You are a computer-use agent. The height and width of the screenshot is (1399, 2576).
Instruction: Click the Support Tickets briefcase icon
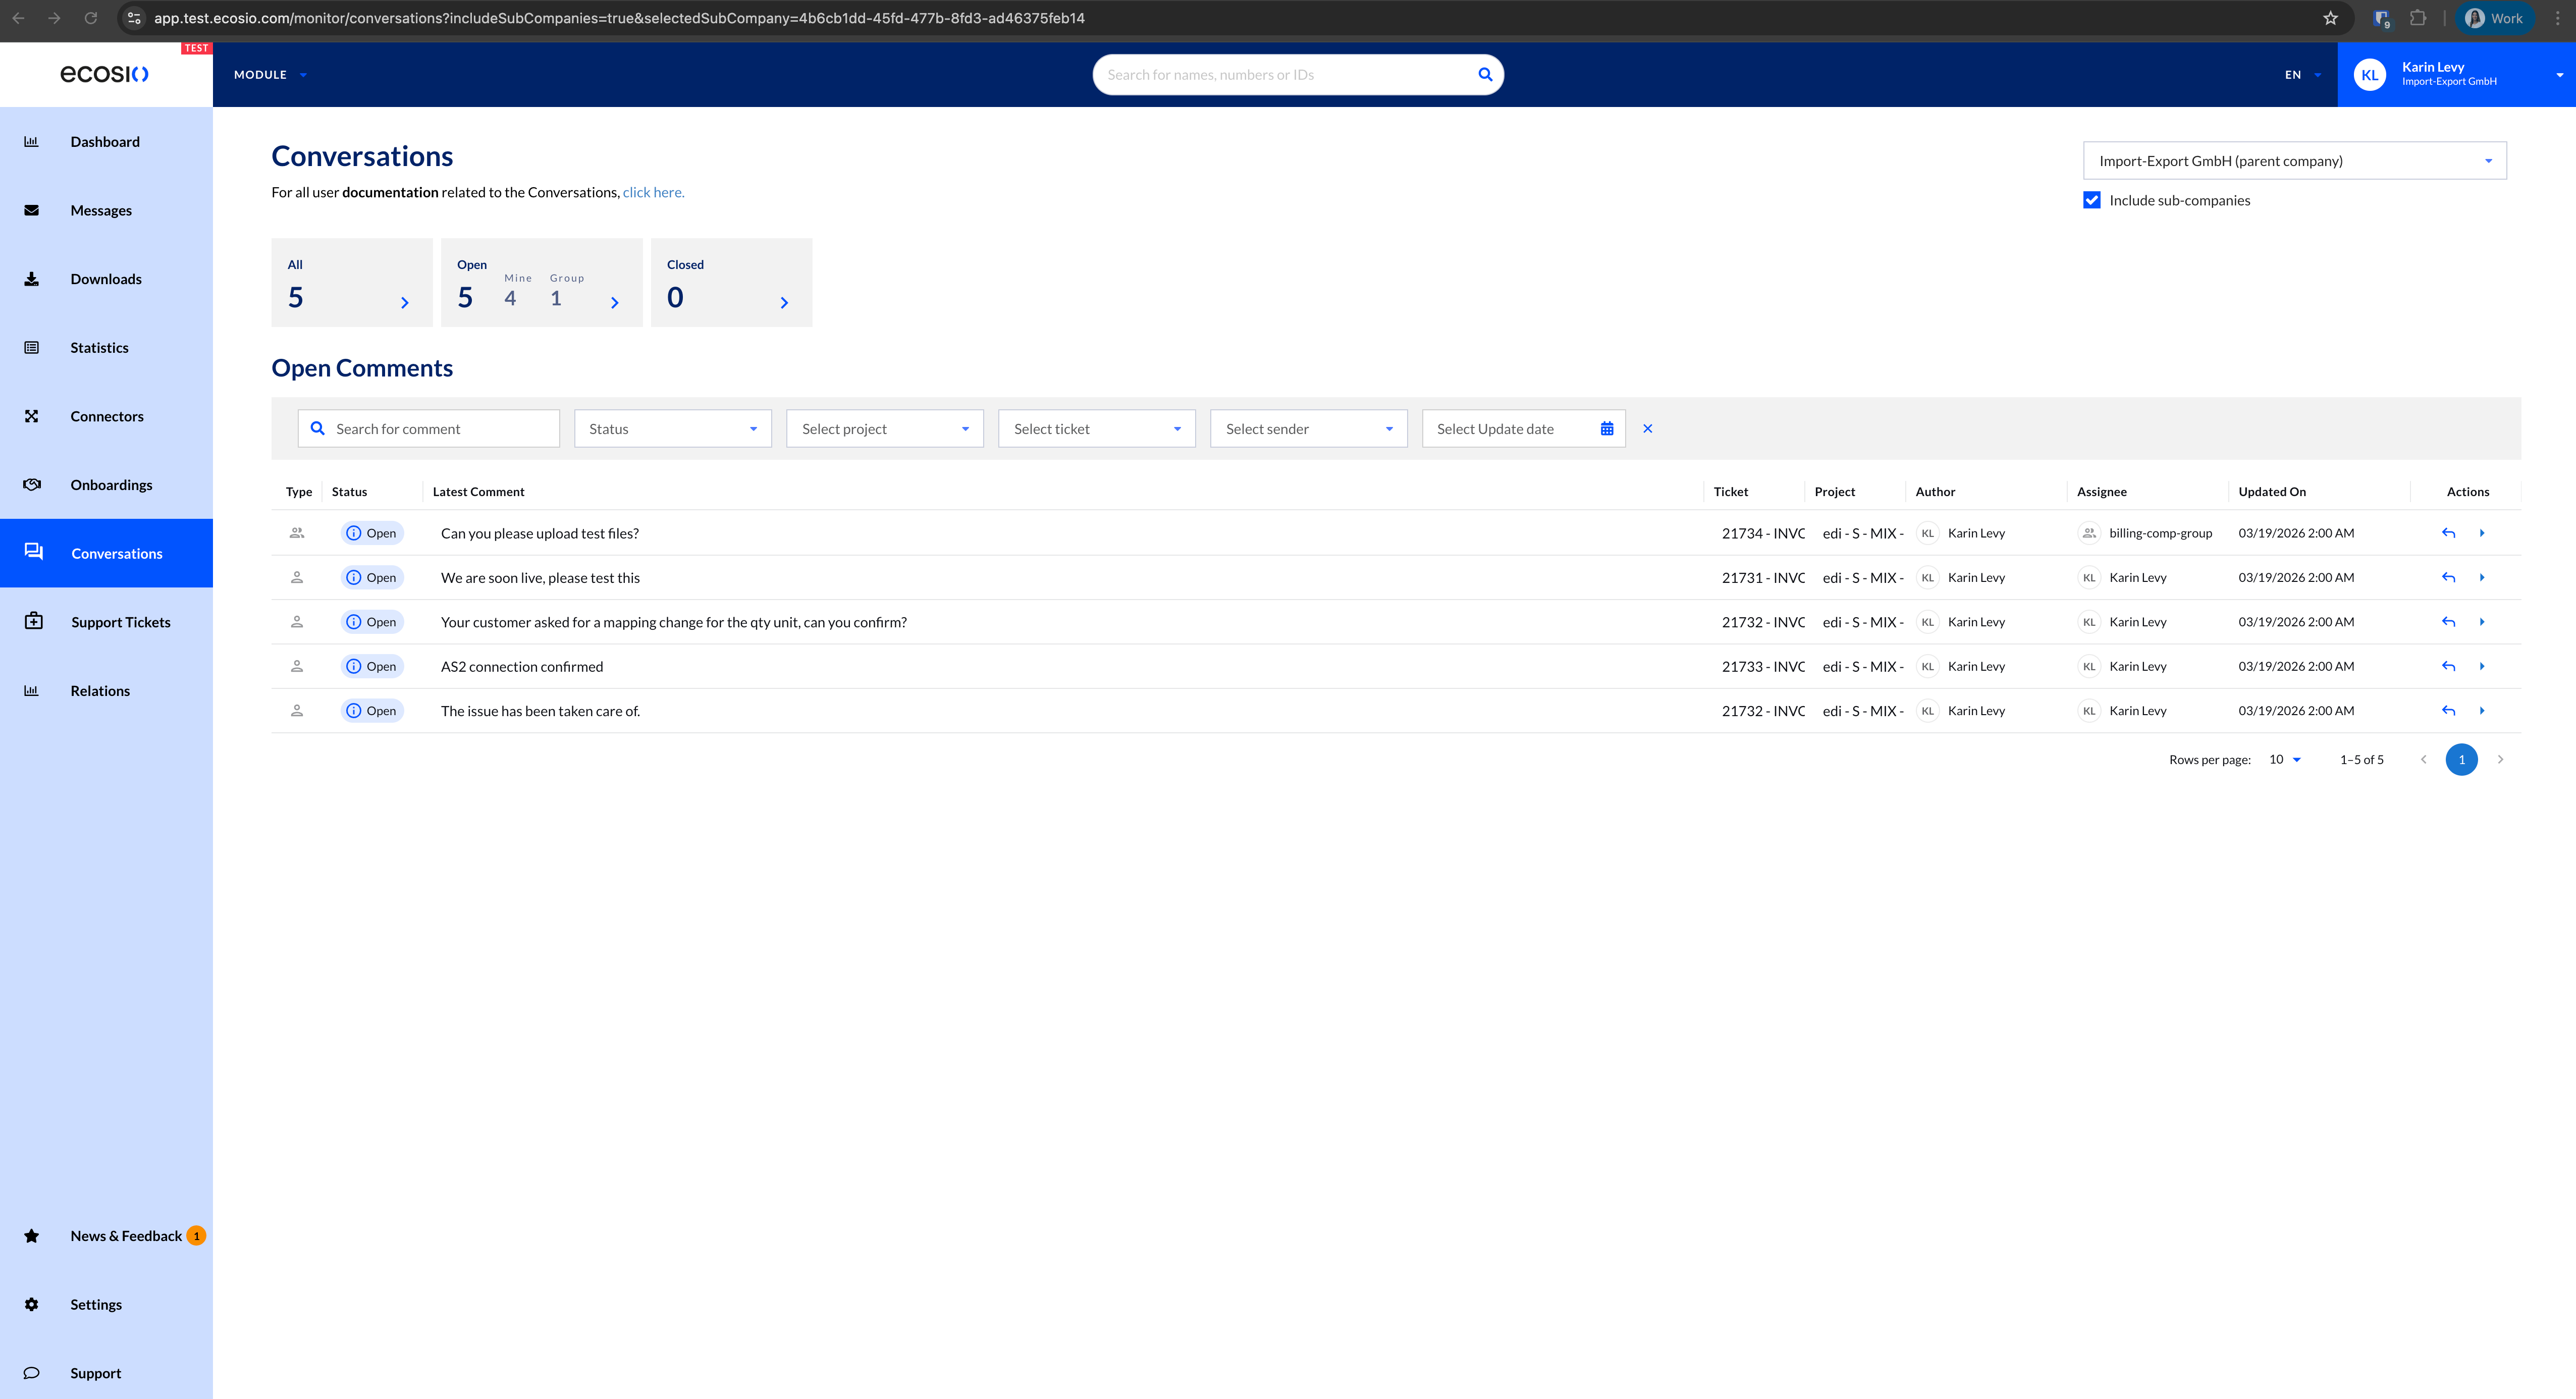(x=33, y=621)
